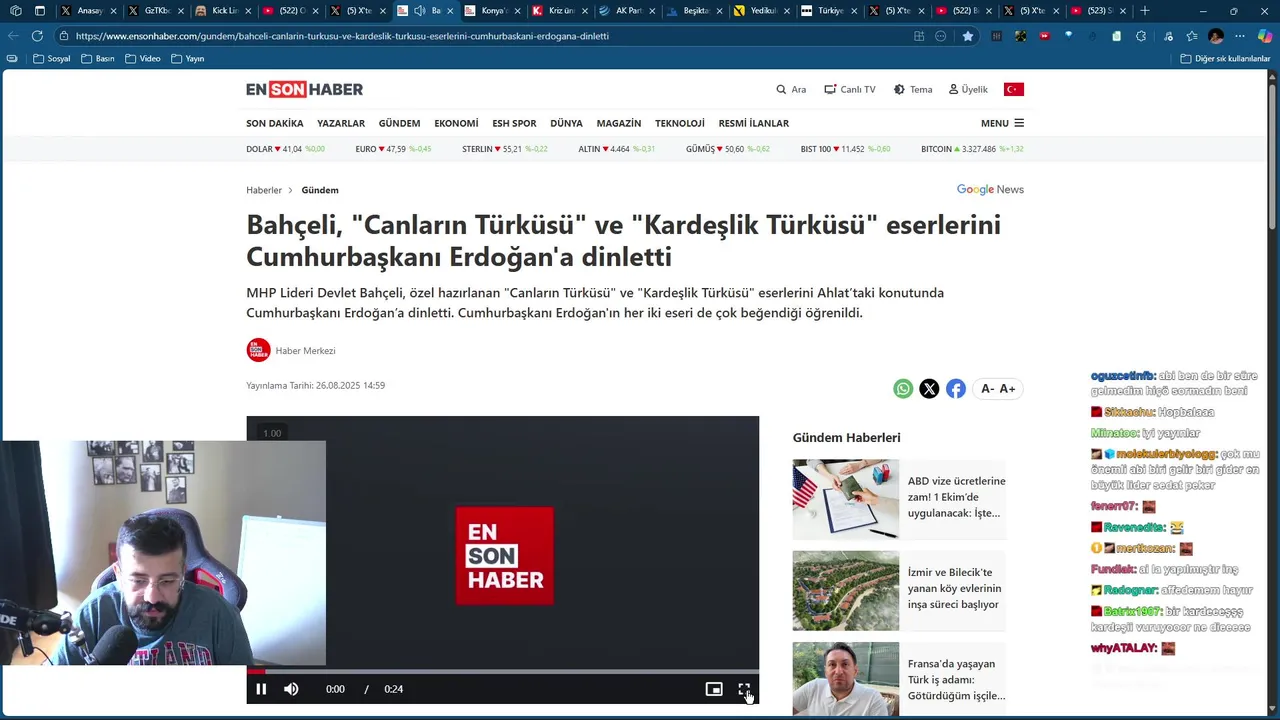
Task: Open a new browser tab with plus
Action: coord(1145,10)
